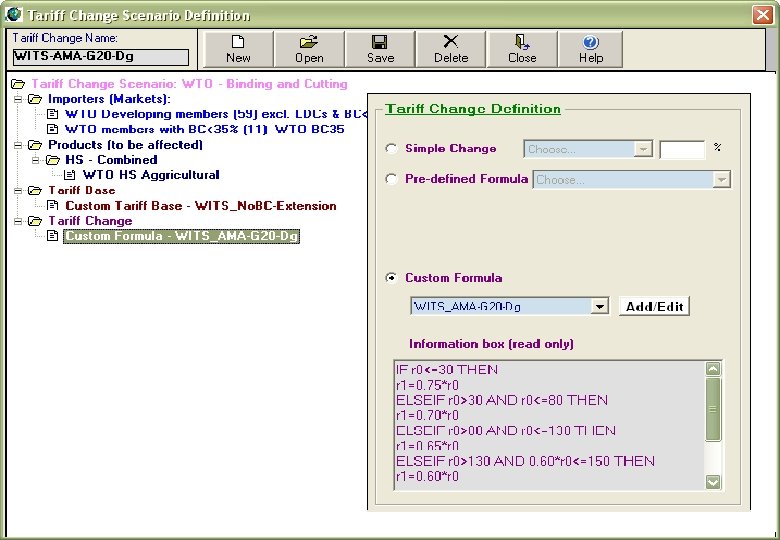Click document icon beside WTO HS Agricultural
The image size is (780, 540).
click(x=70, y=175)
